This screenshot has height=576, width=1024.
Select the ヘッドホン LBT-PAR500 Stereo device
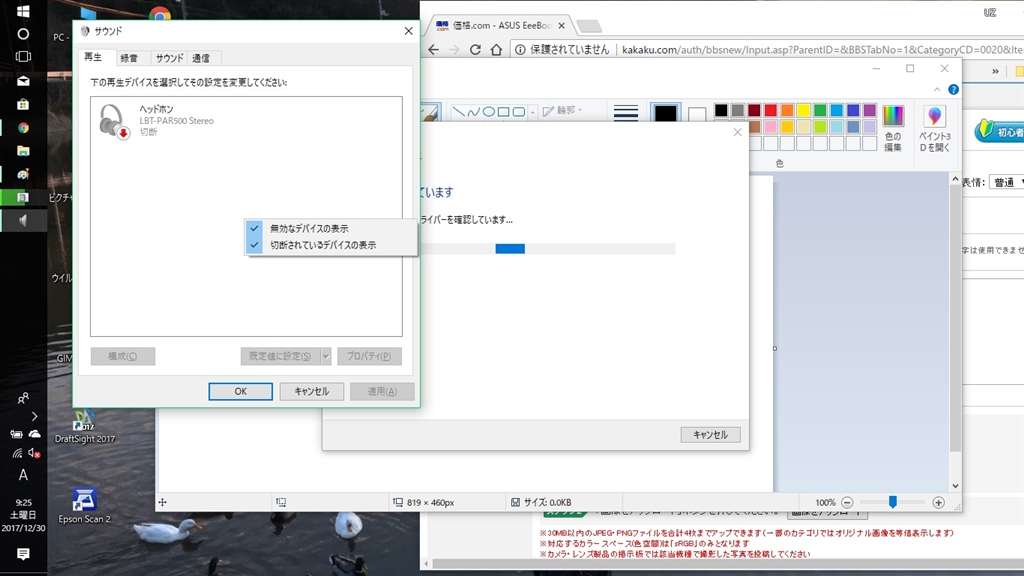[246, 121]
